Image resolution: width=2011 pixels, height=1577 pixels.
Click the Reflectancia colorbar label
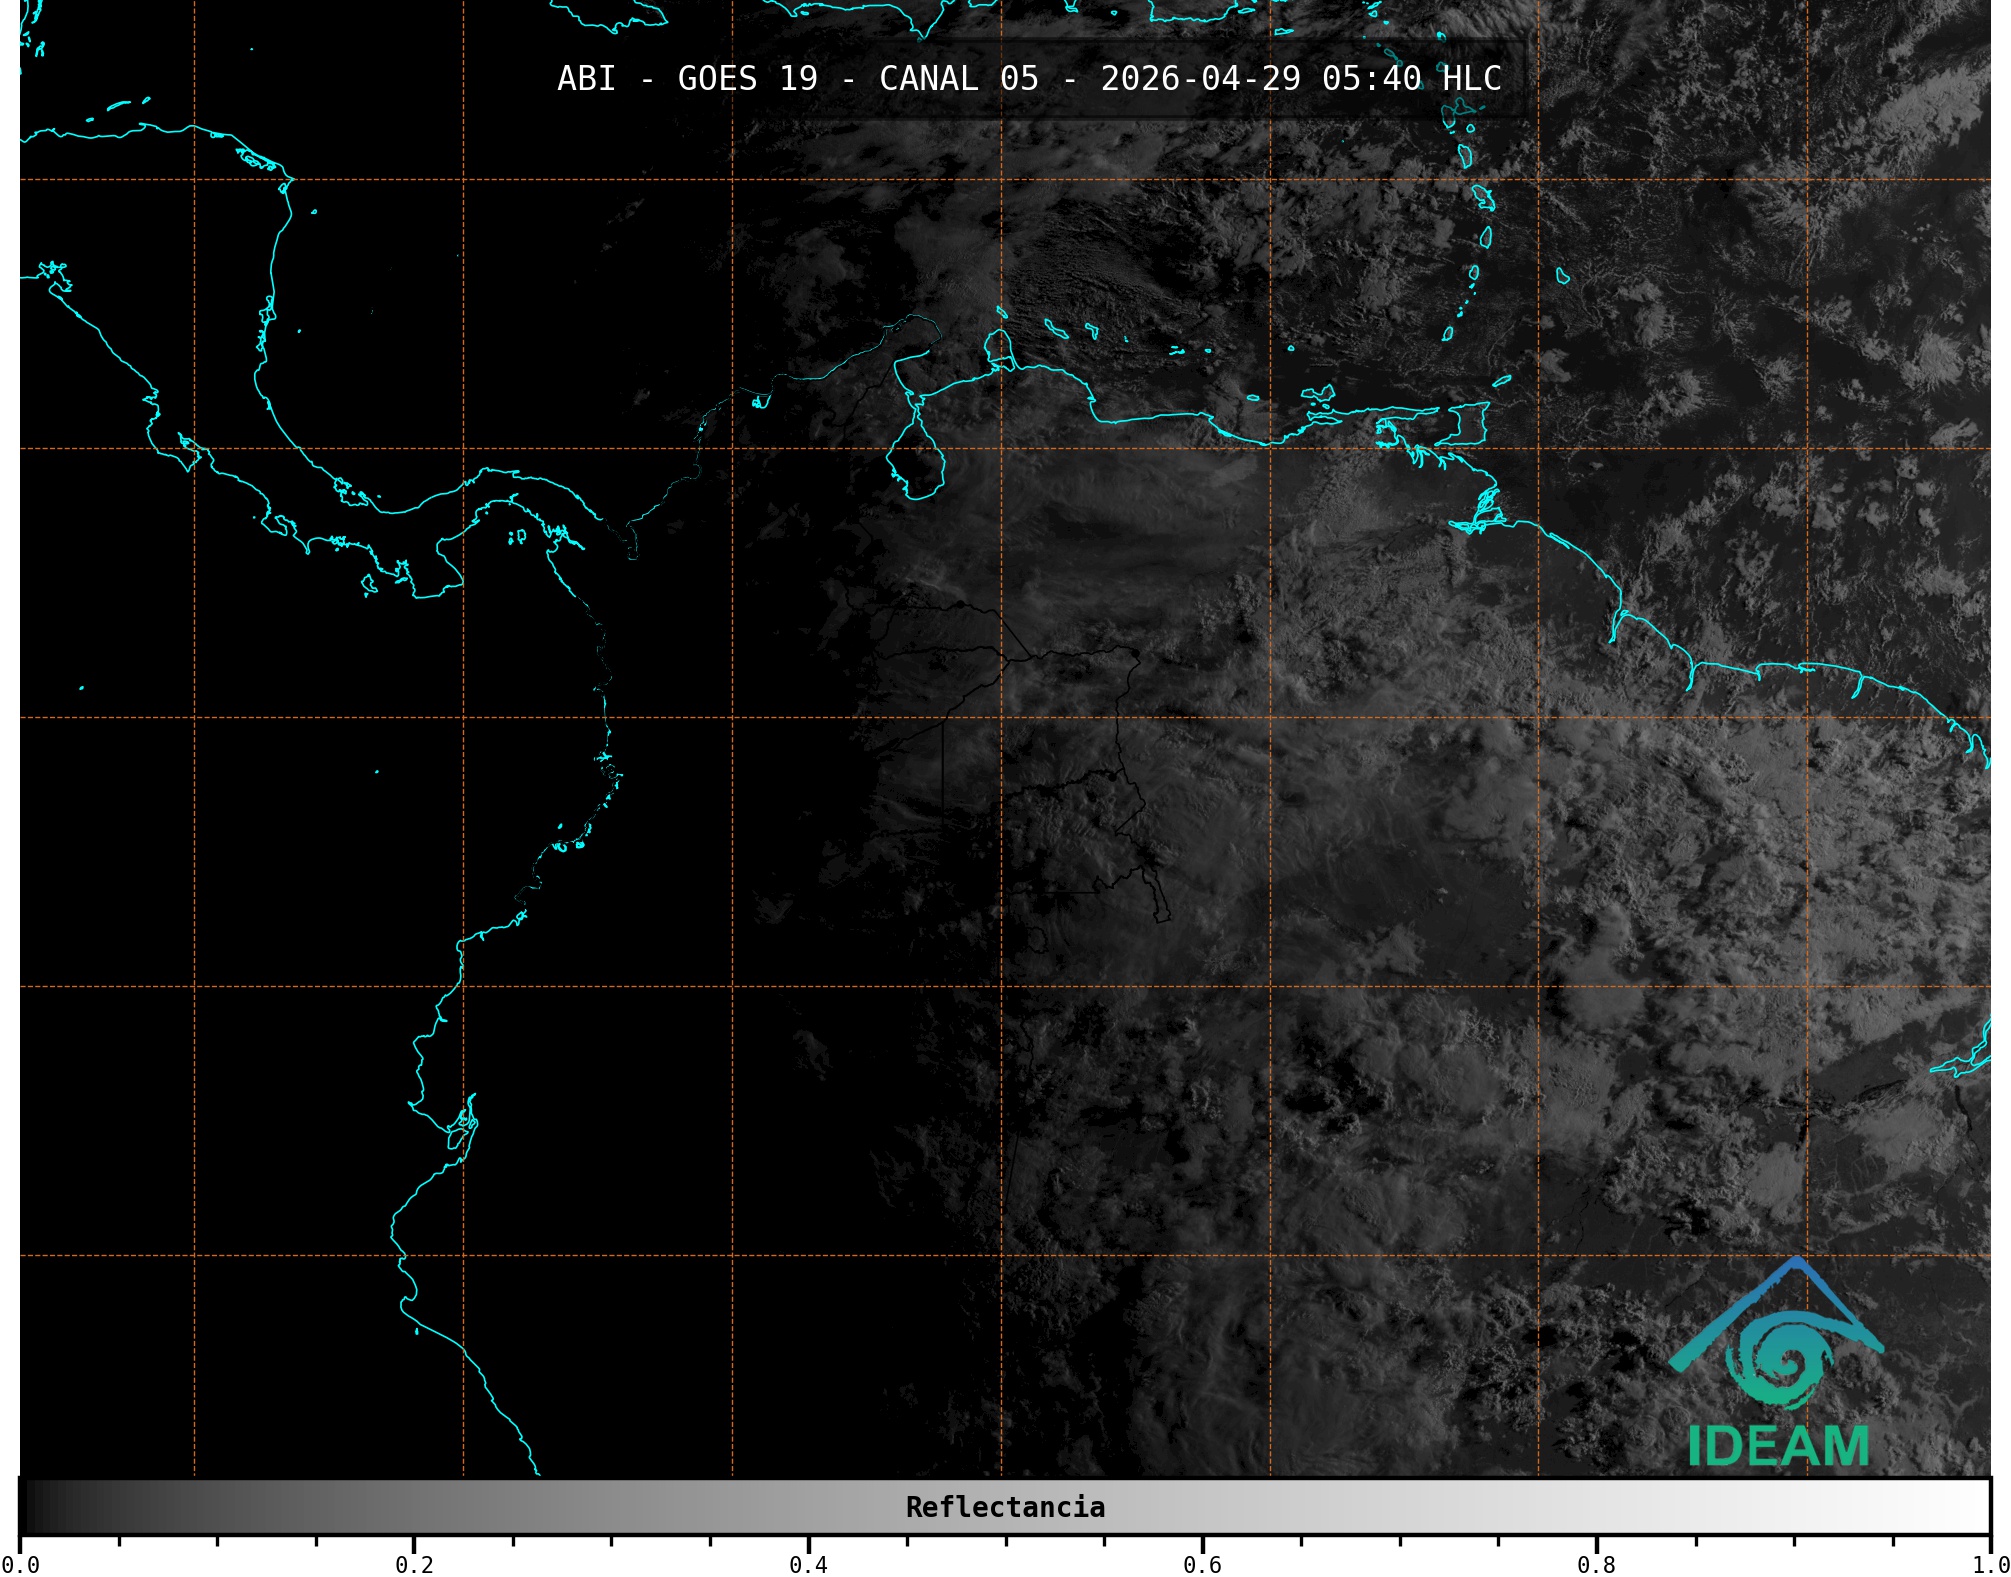1005,1507
